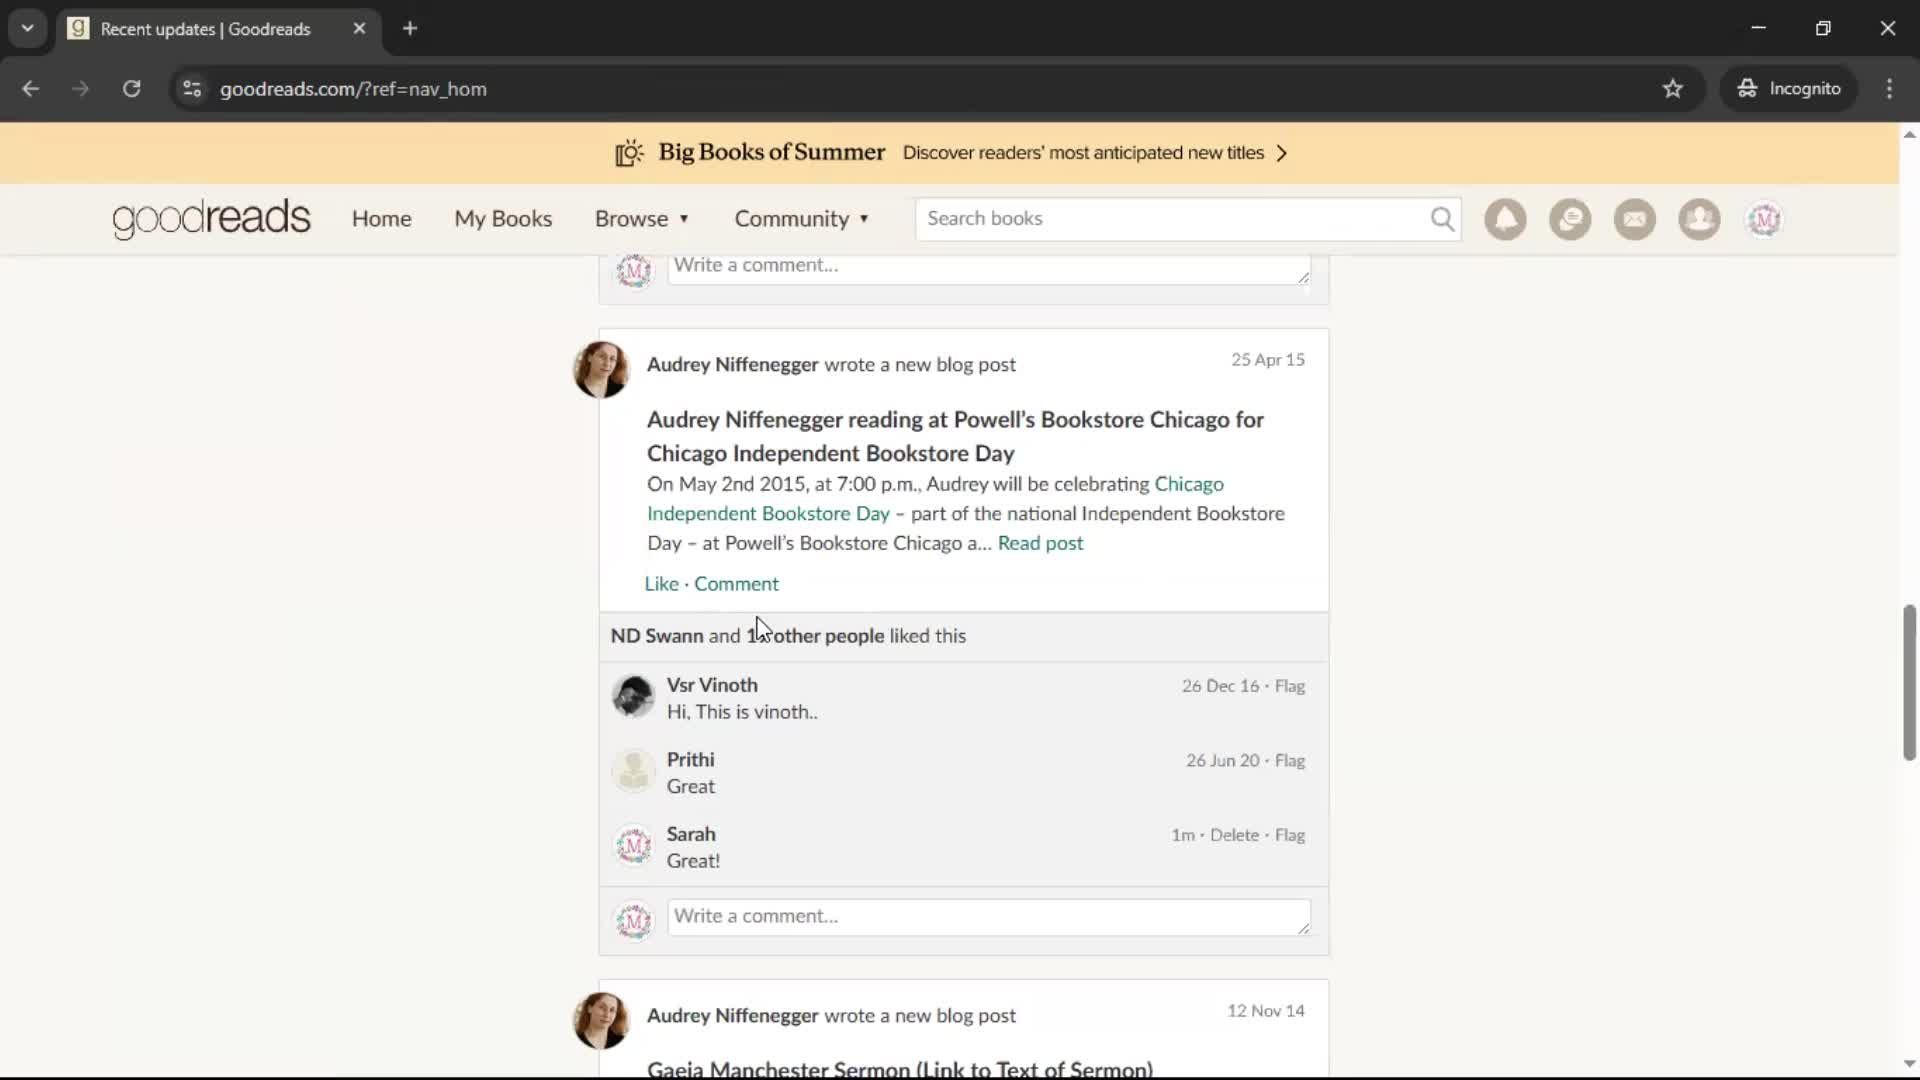This screenshot has height=1080, width=1920.
Task: Open Discover readers' most anticipated titles banner
Action: [1083, 153]
